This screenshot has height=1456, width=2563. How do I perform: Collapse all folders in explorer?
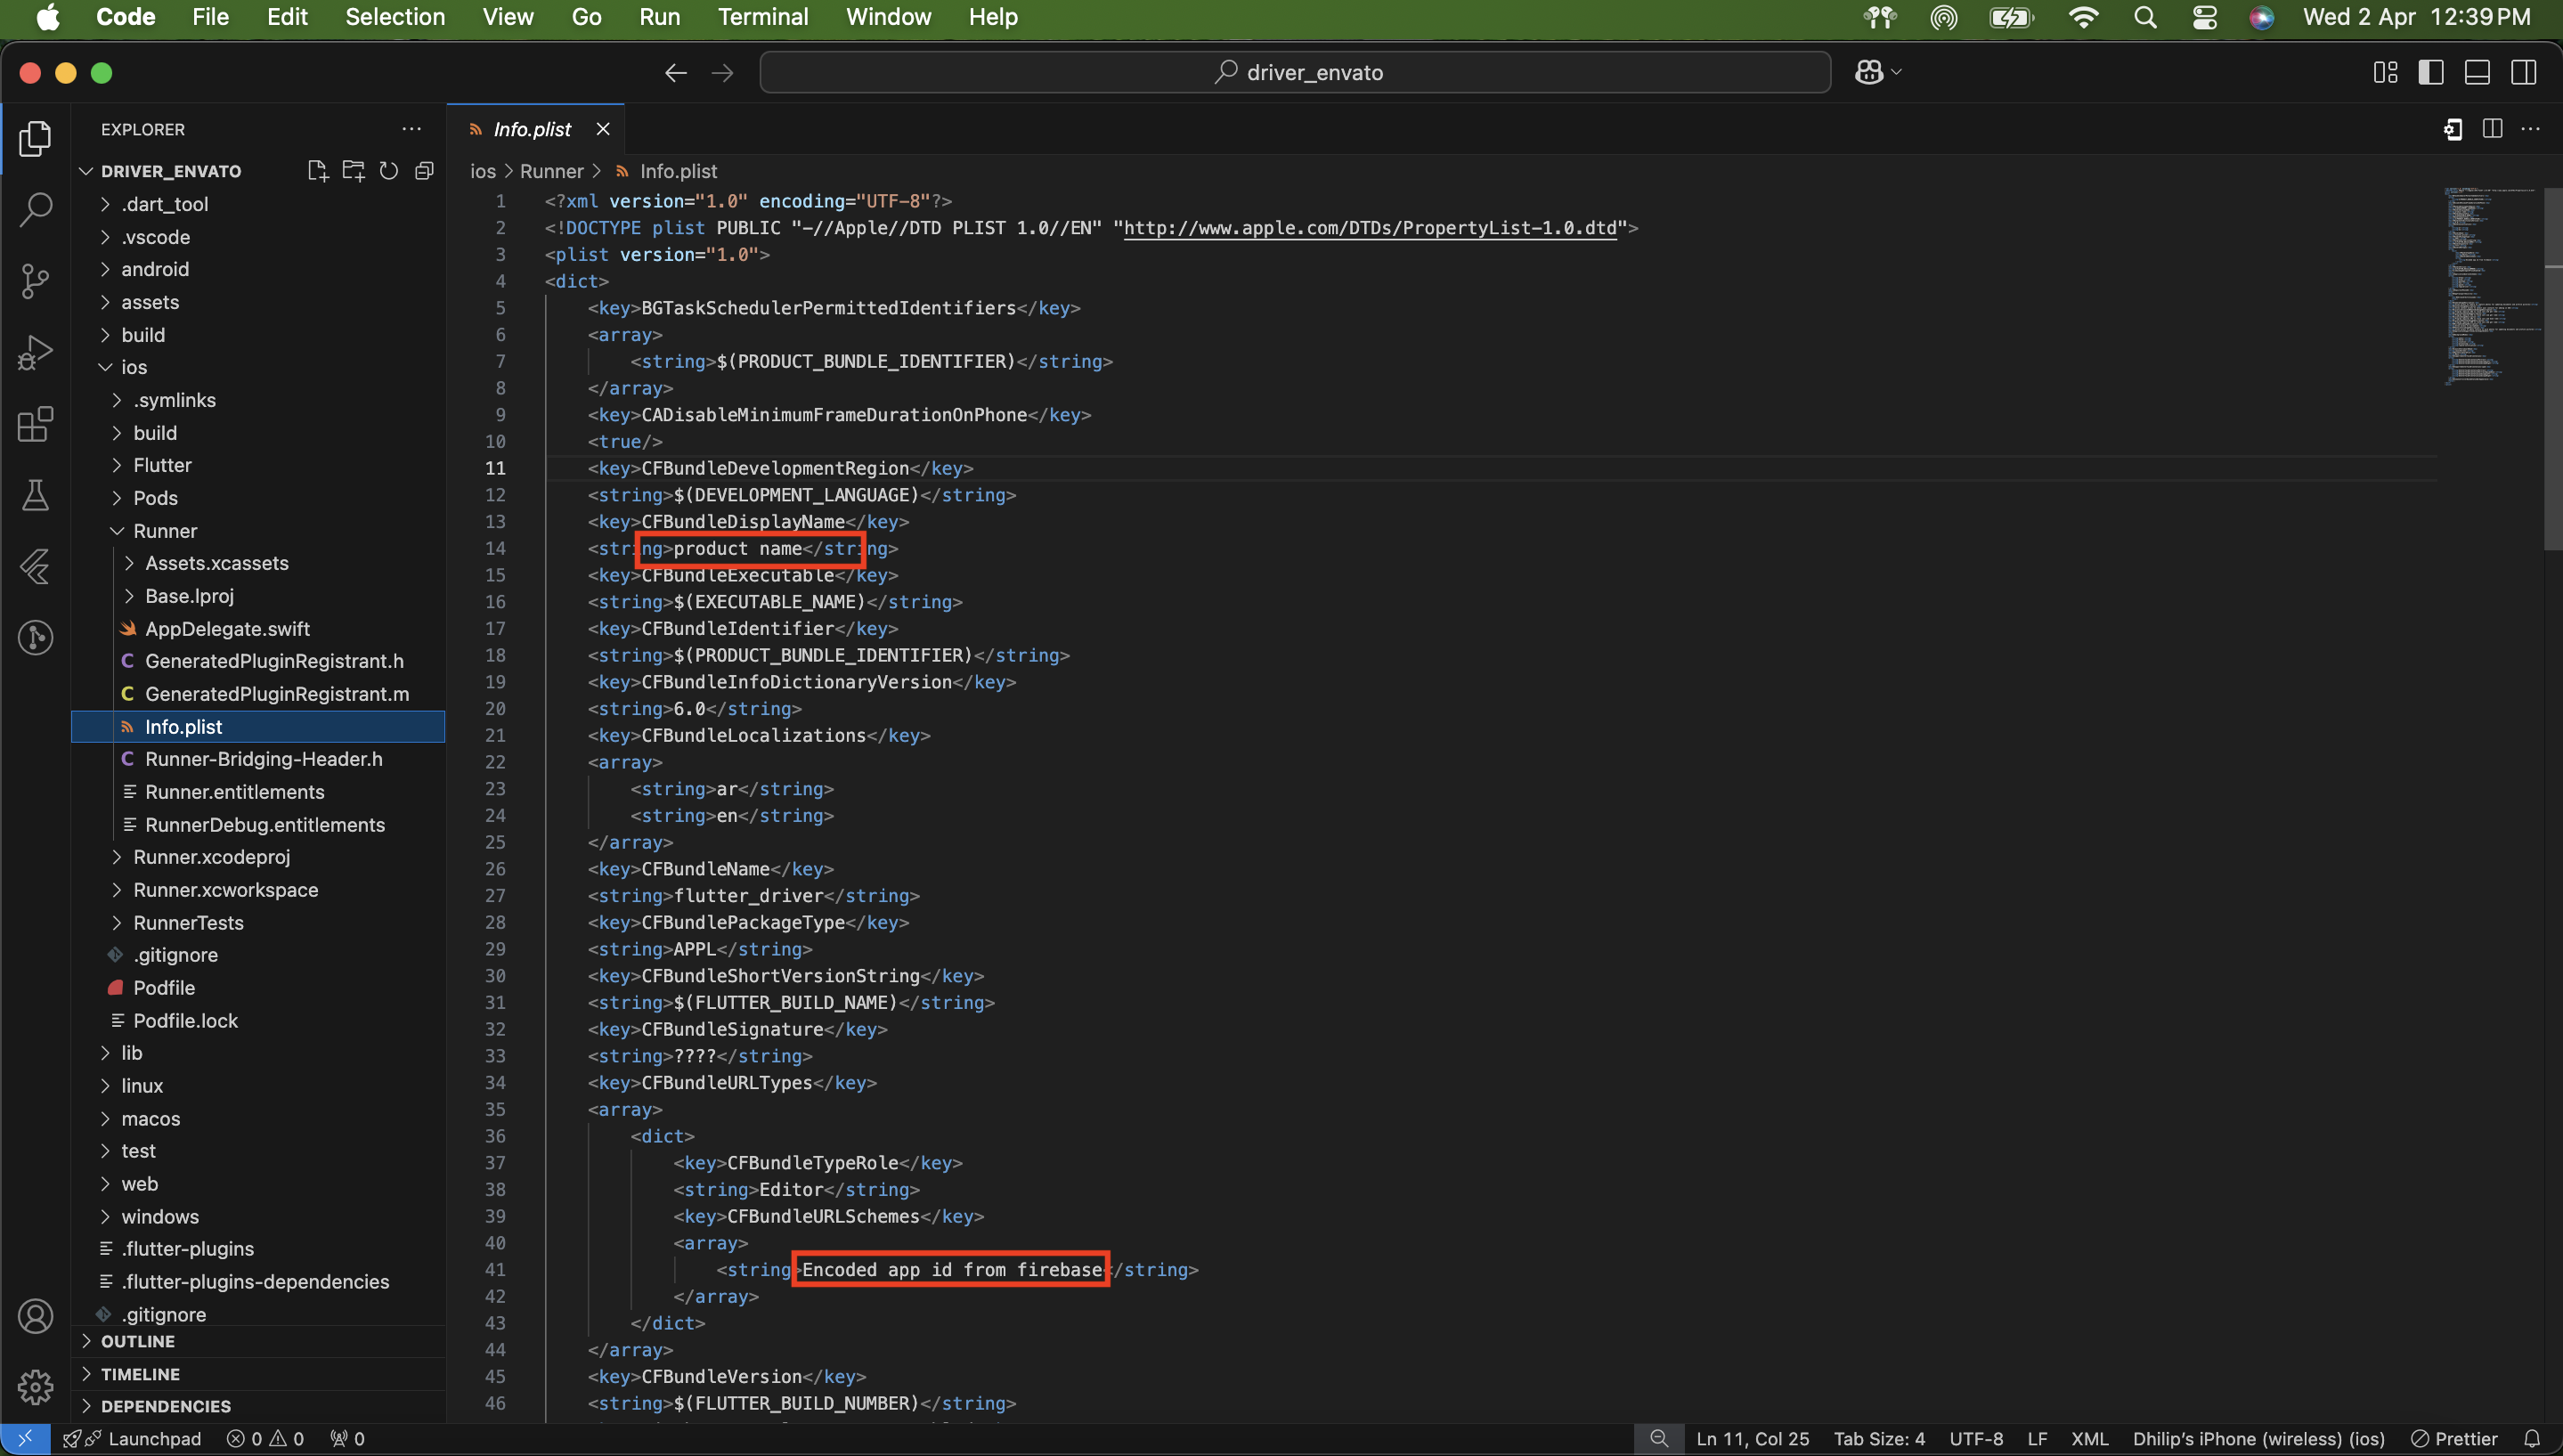(424, 171)
